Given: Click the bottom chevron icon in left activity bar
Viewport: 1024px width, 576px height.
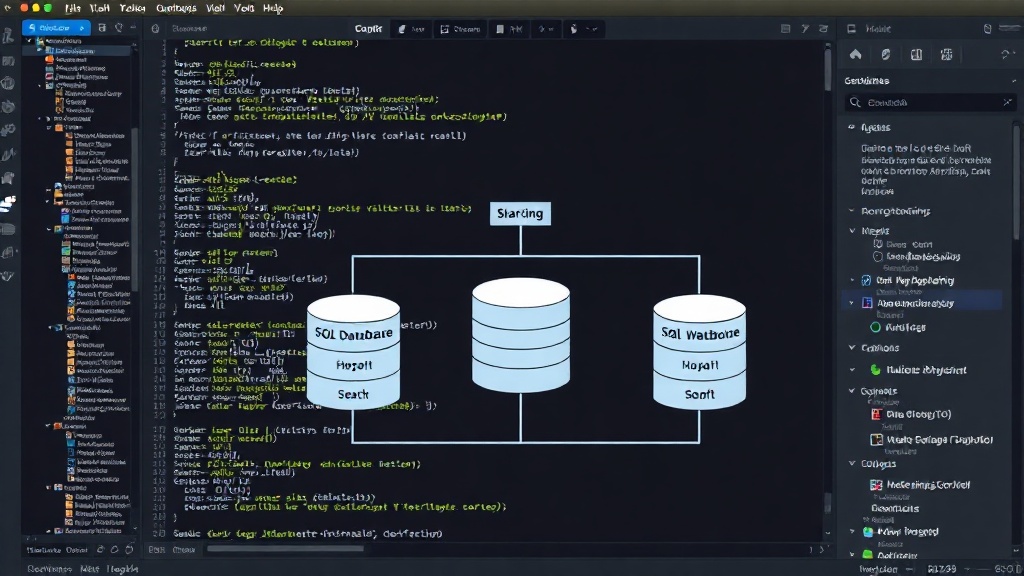Looking at the screenshot, I should click(8, 276).
